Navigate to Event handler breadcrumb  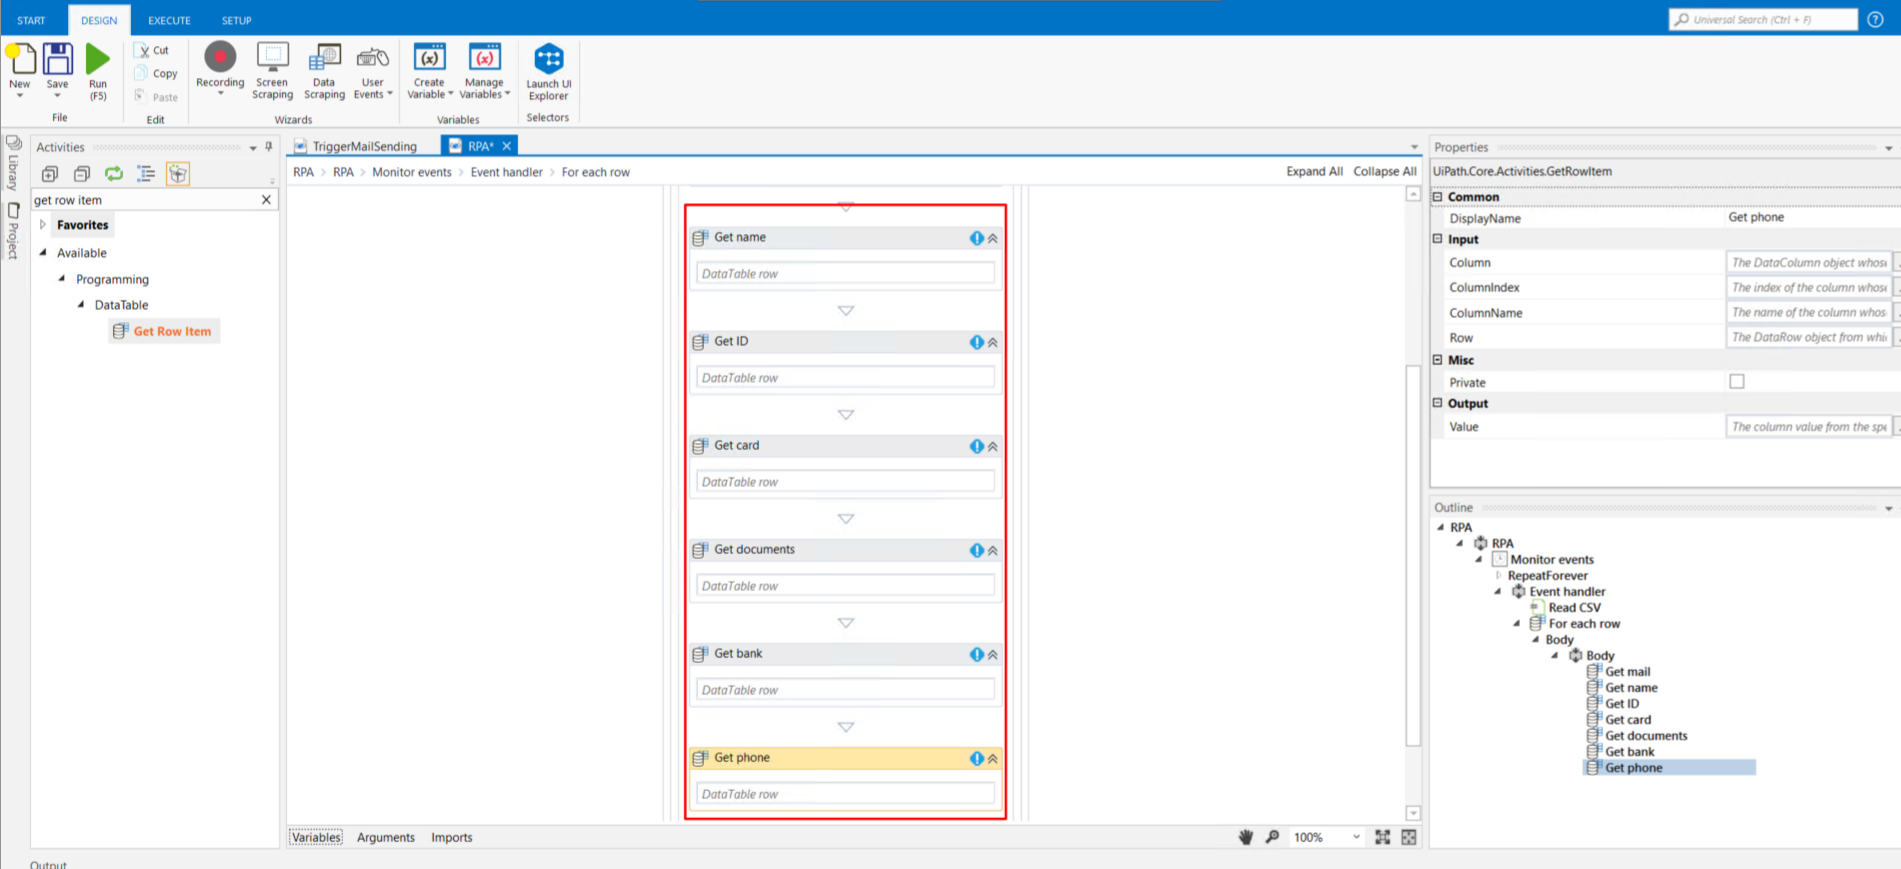coord(507,172)
